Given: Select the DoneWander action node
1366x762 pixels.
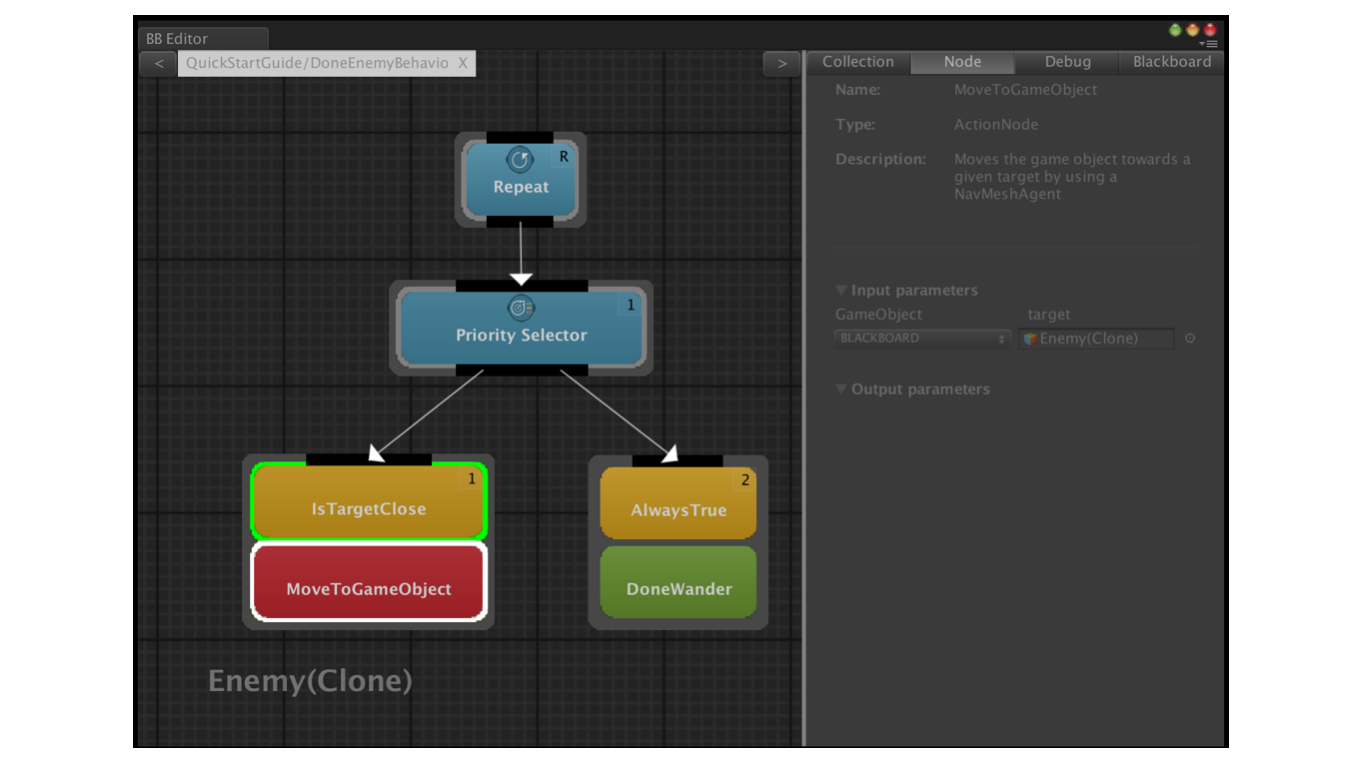Looking at the screenshot, I should click(678, 581).
